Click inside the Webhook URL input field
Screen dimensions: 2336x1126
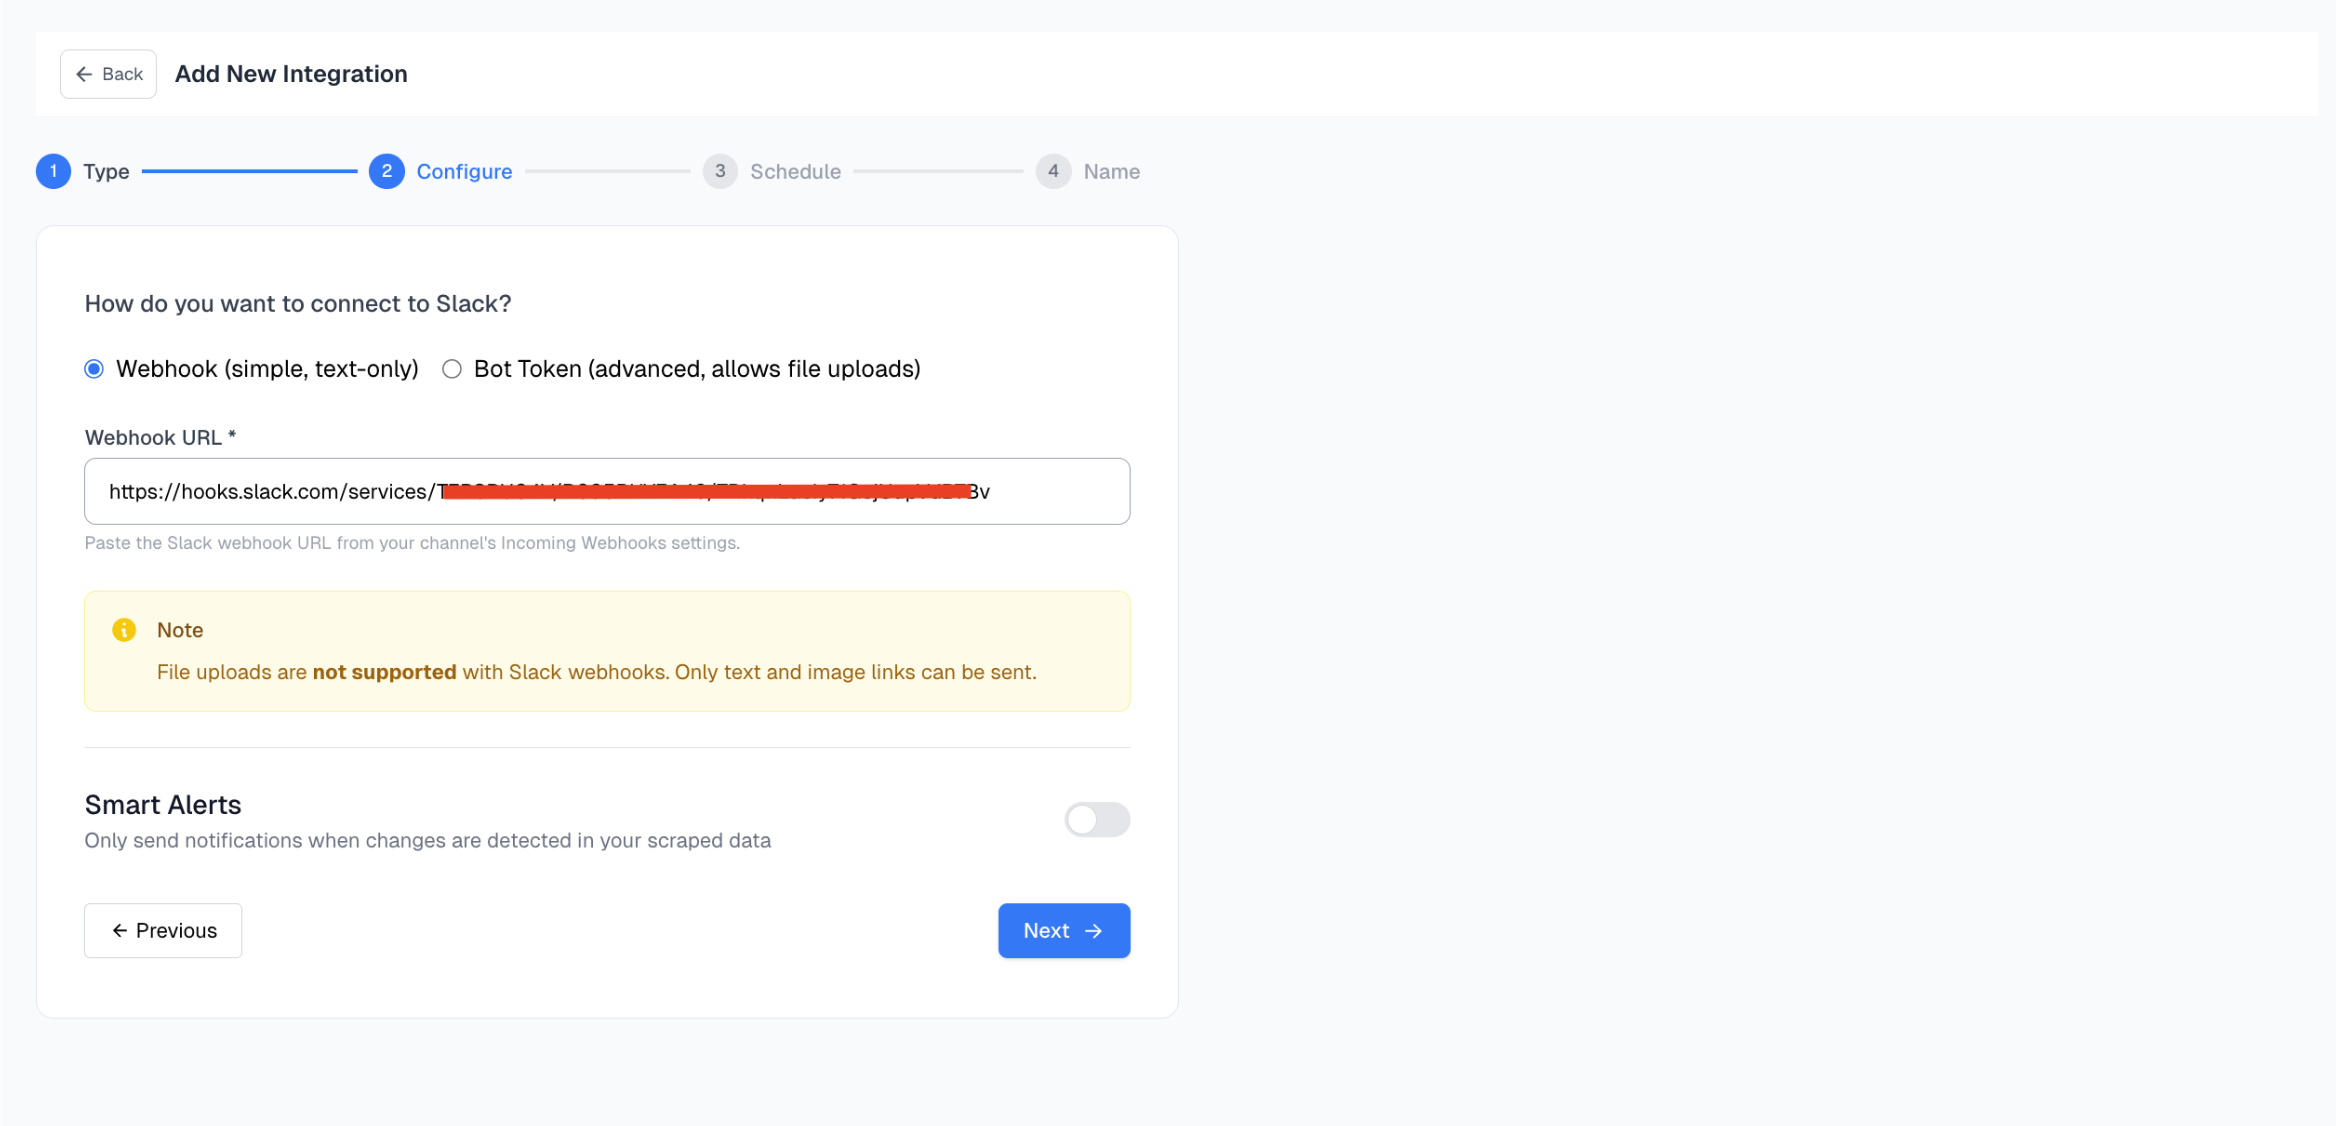pyautogui.click(x=606, y=491)
